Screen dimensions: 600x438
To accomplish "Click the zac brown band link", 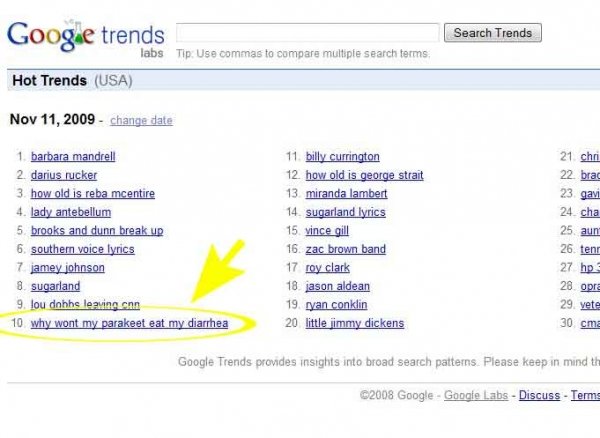I will pyautogui.click(x=346, y=249).
